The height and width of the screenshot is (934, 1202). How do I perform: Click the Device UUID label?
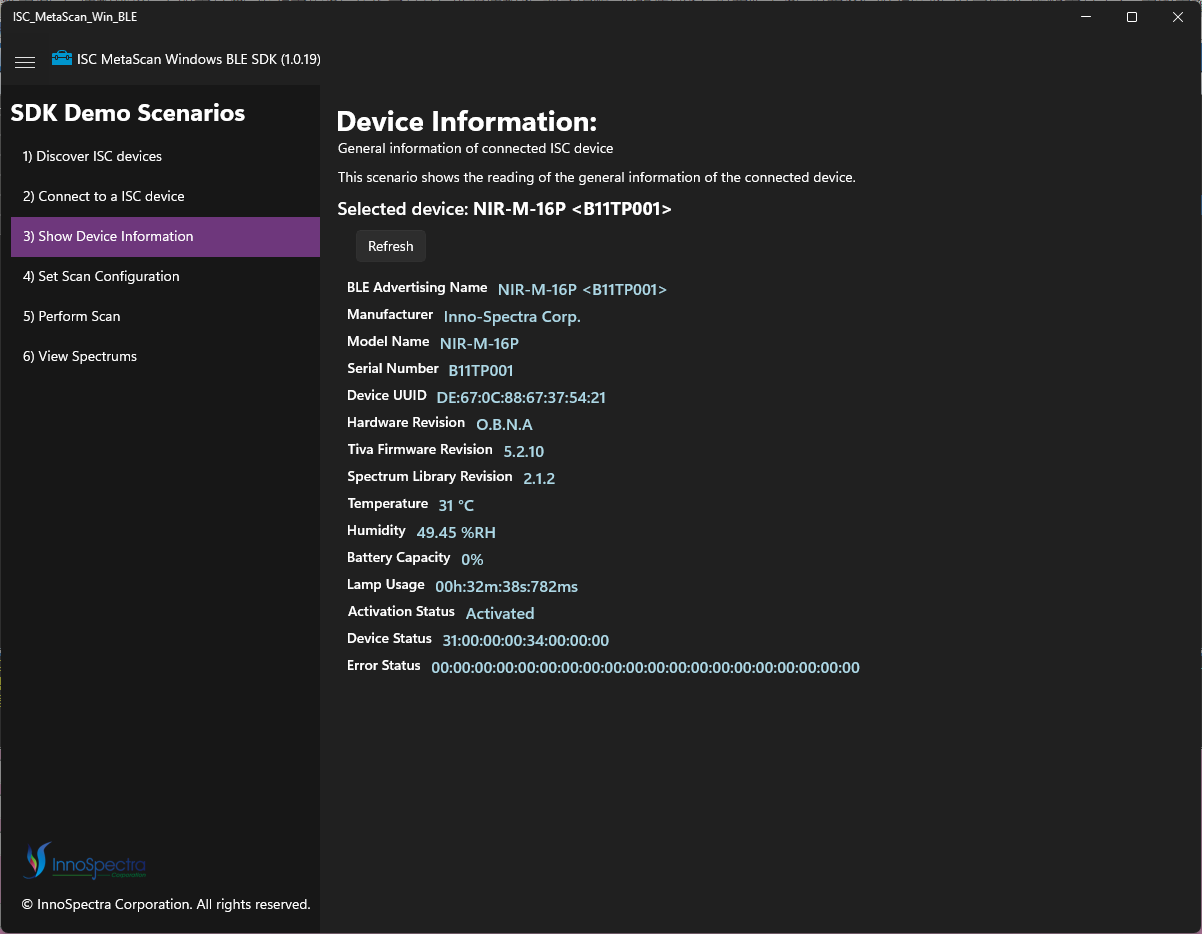tap(387, 395)
